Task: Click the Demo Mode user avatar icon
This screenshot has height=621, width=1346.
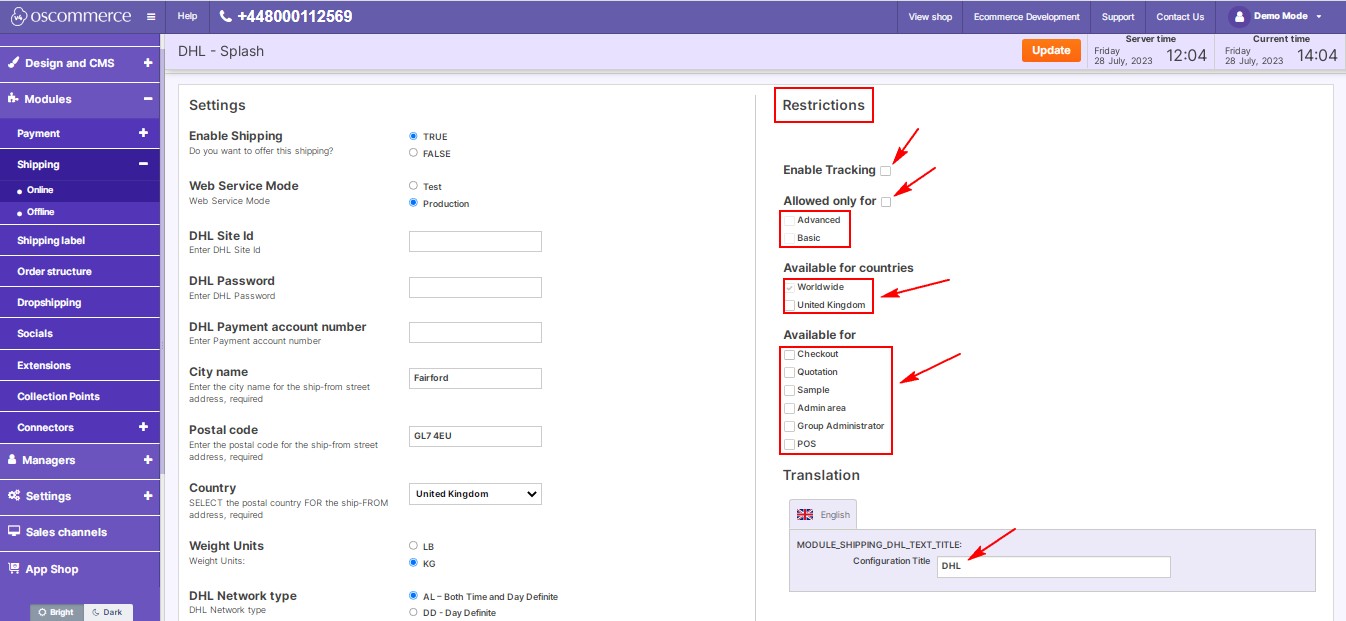Action: (1239, 17)
